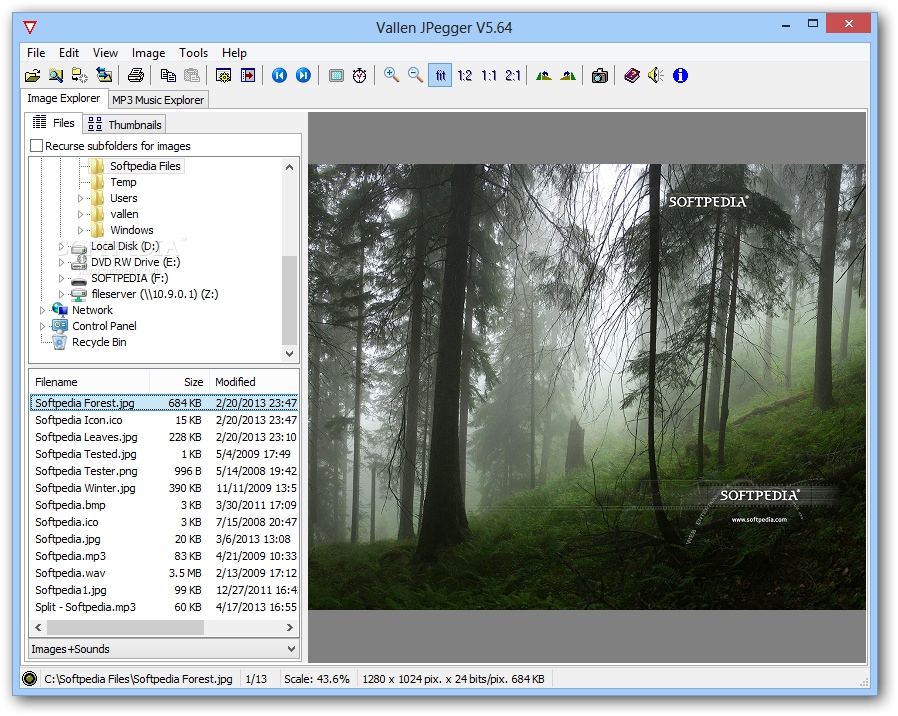
Task: Expand the fileserver (Z:) network drive node
Action: pos(61,294)
